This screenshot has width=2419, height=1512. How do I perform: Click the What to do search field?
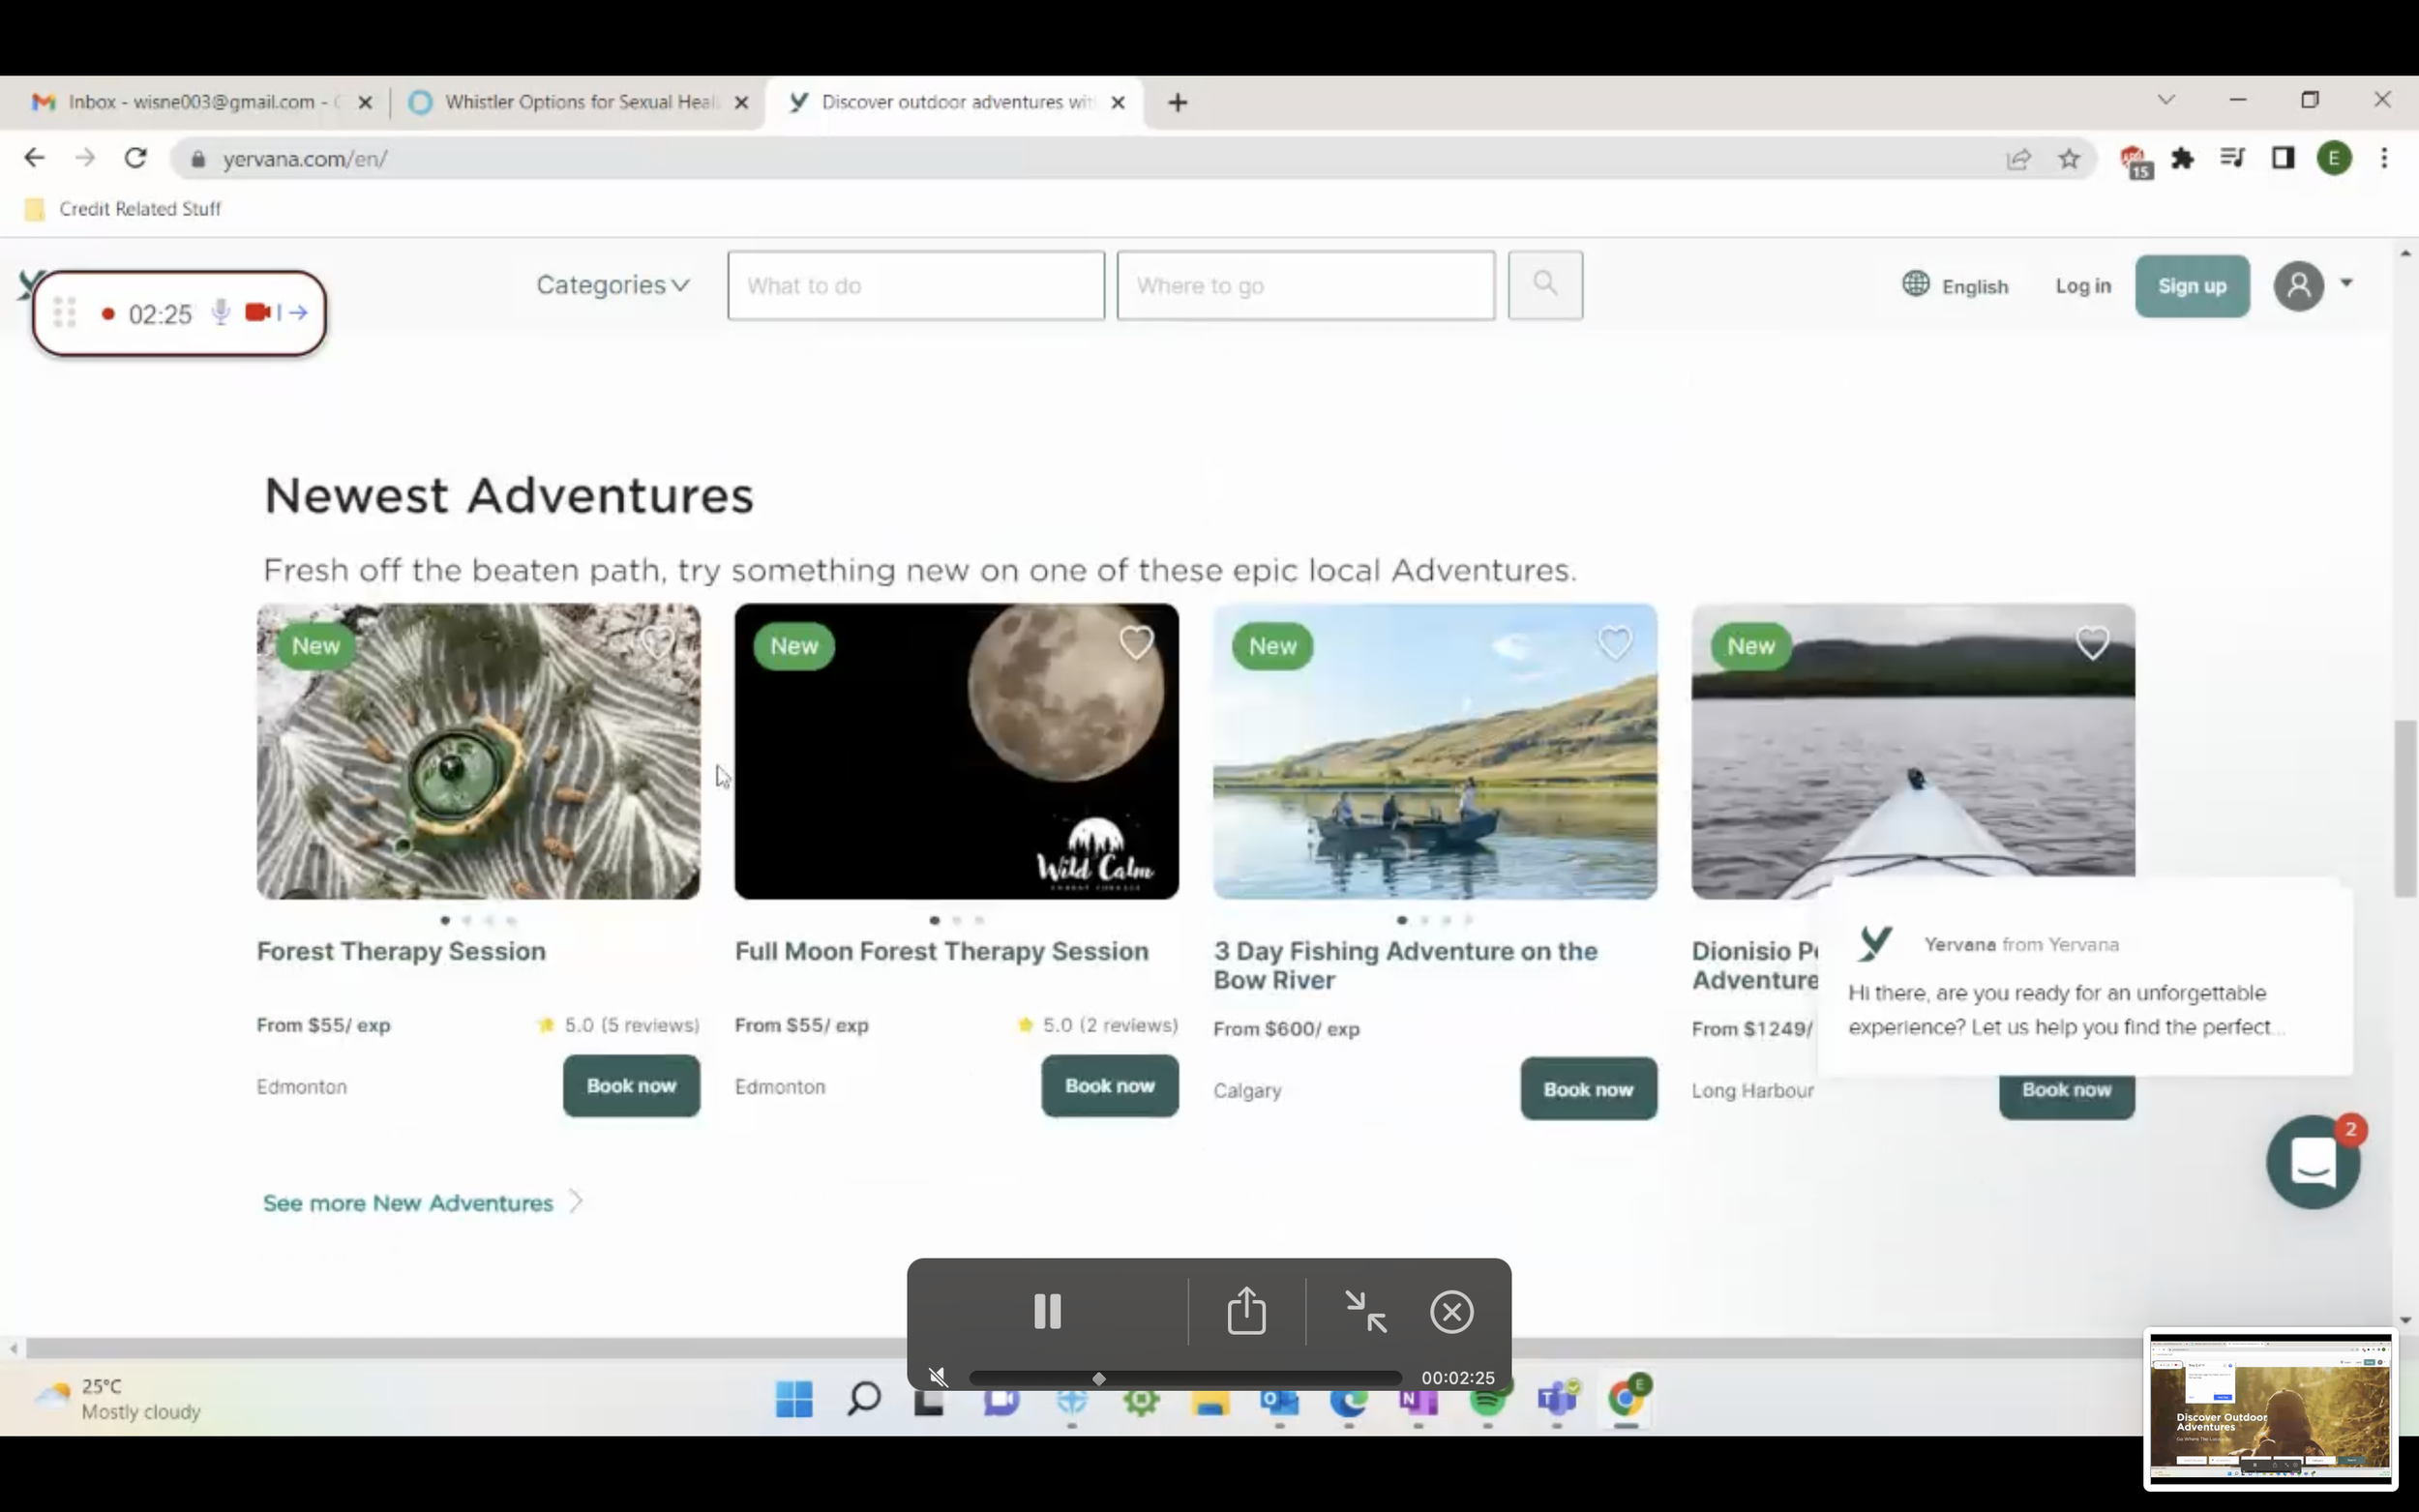click(x=915, y=286)
